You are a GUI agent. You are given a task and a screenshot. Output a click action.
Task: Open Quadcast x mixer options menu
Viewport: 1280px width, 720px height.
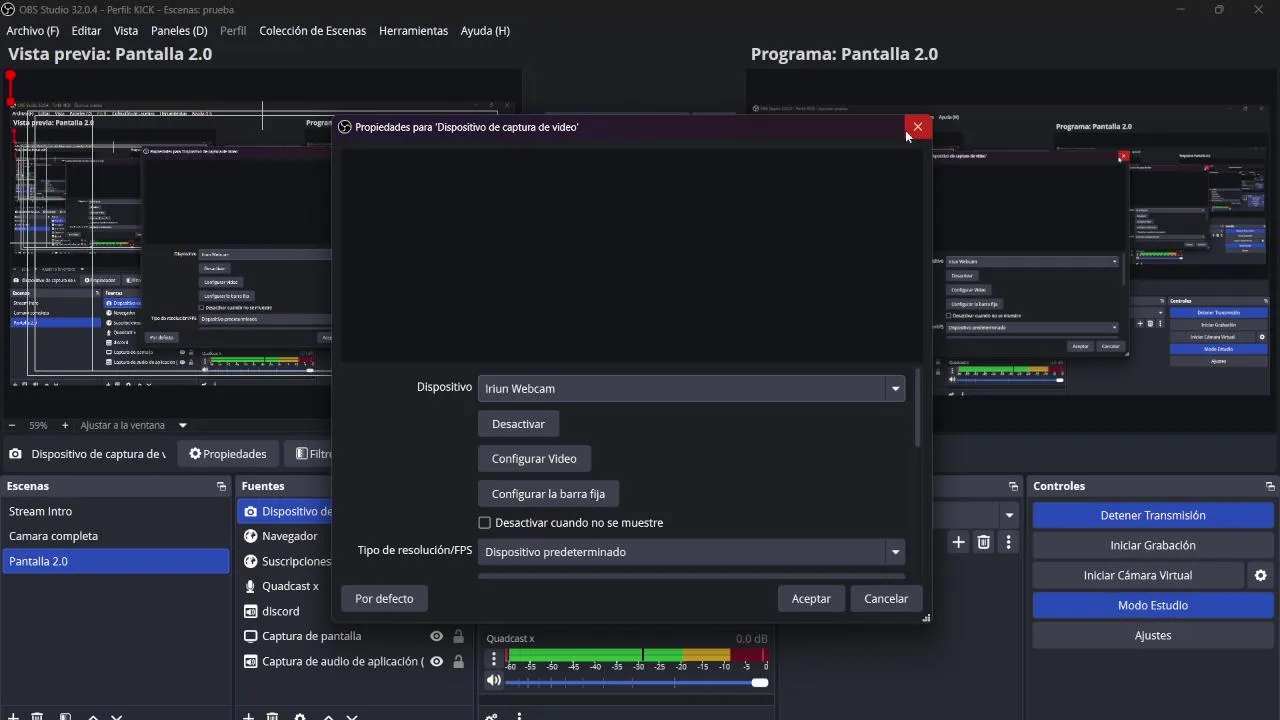point(493,659)
